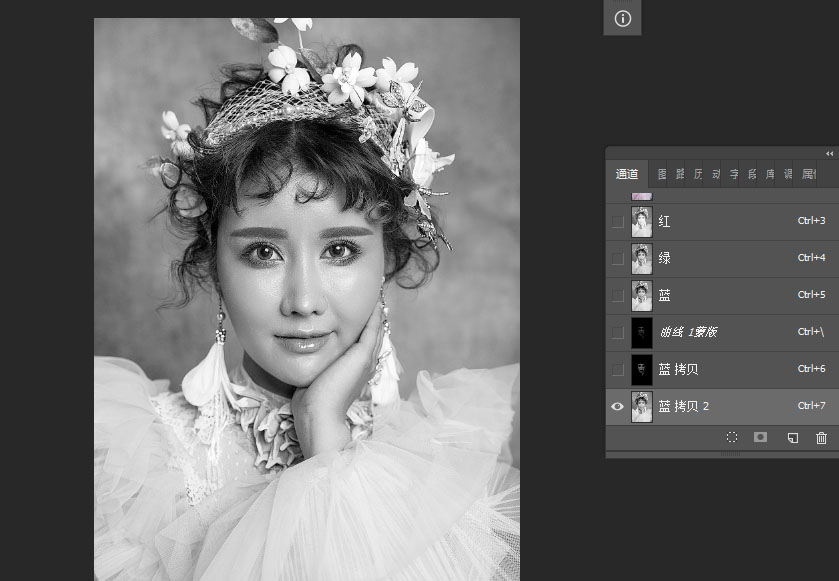This screenshot has width=839, height=581.
Task: Select the 蓝 拷贝 channel name
Action: point(678,369)
